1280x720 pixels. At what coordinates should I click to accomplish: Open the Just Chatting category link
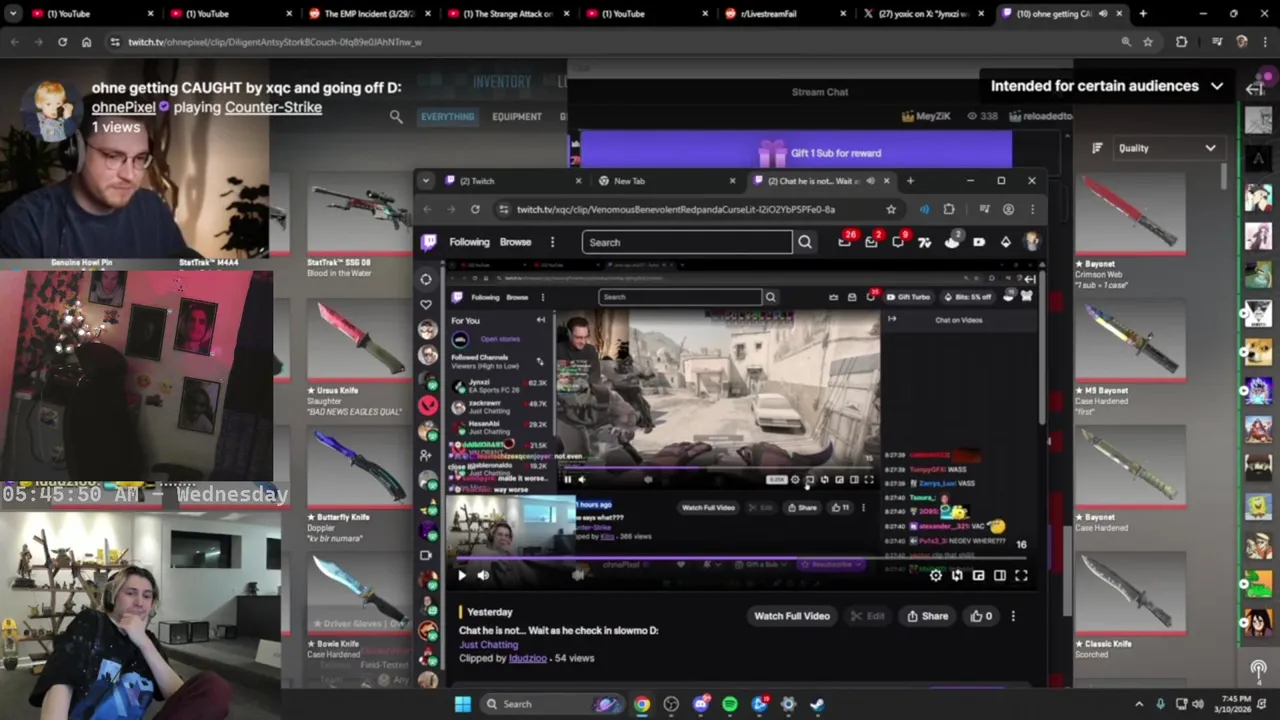pos(488,645)
